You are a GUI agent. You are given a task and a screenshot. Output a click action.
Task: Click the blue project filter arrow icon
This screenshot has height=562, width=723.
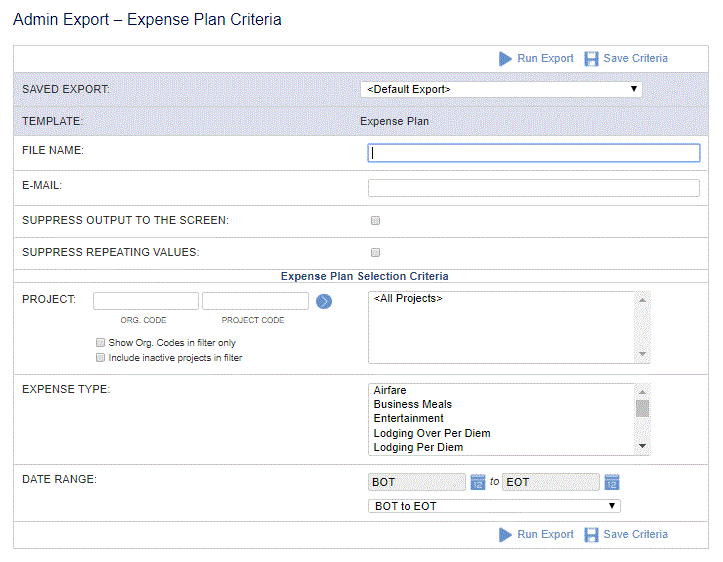pos(324,301)
